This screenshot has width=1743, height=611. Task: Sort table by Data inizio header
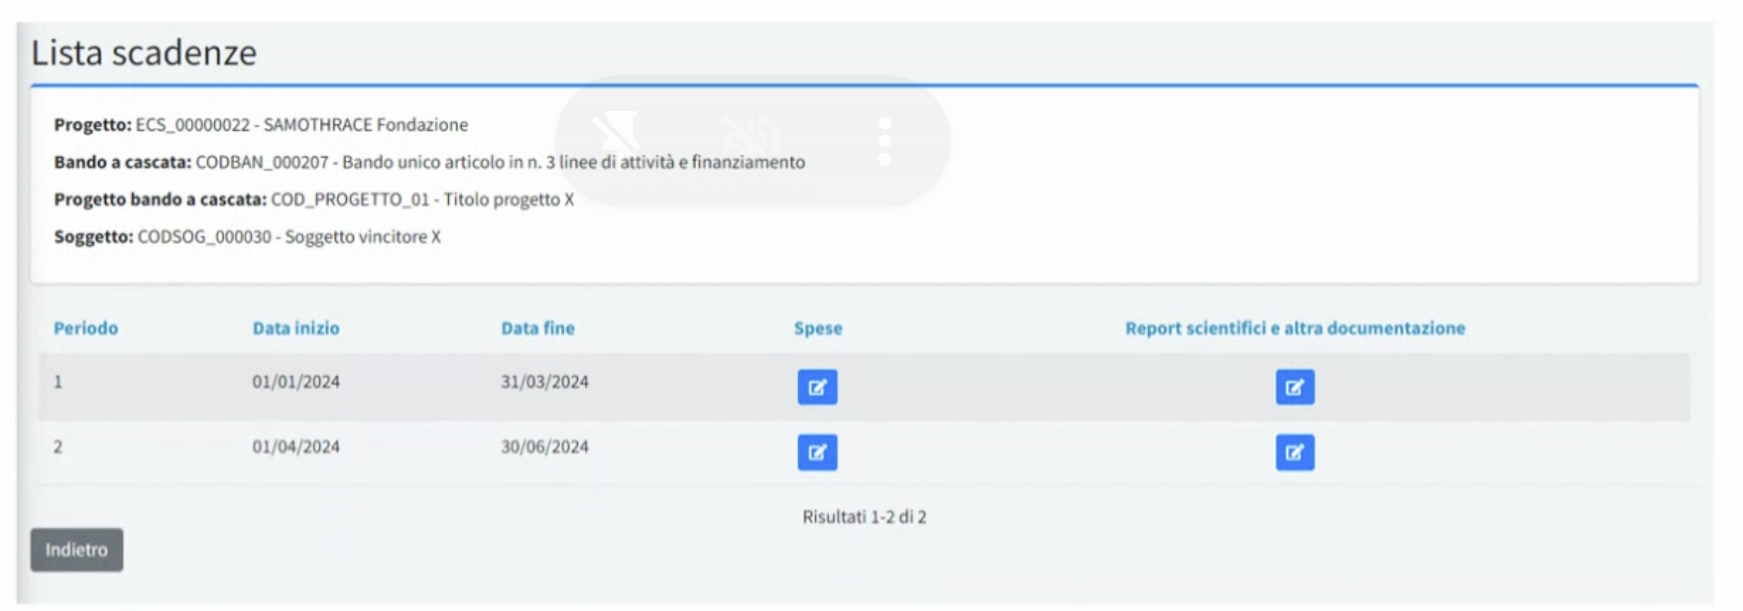coord(296,328)
